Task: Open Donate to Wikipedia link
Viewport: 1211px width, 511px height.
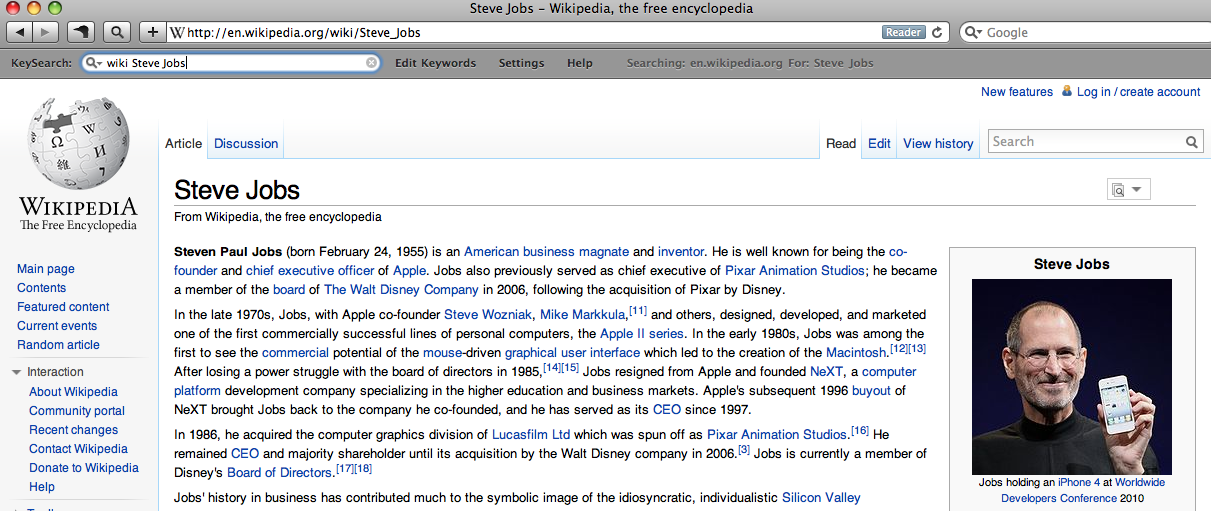Action: (x=84, y=468)
